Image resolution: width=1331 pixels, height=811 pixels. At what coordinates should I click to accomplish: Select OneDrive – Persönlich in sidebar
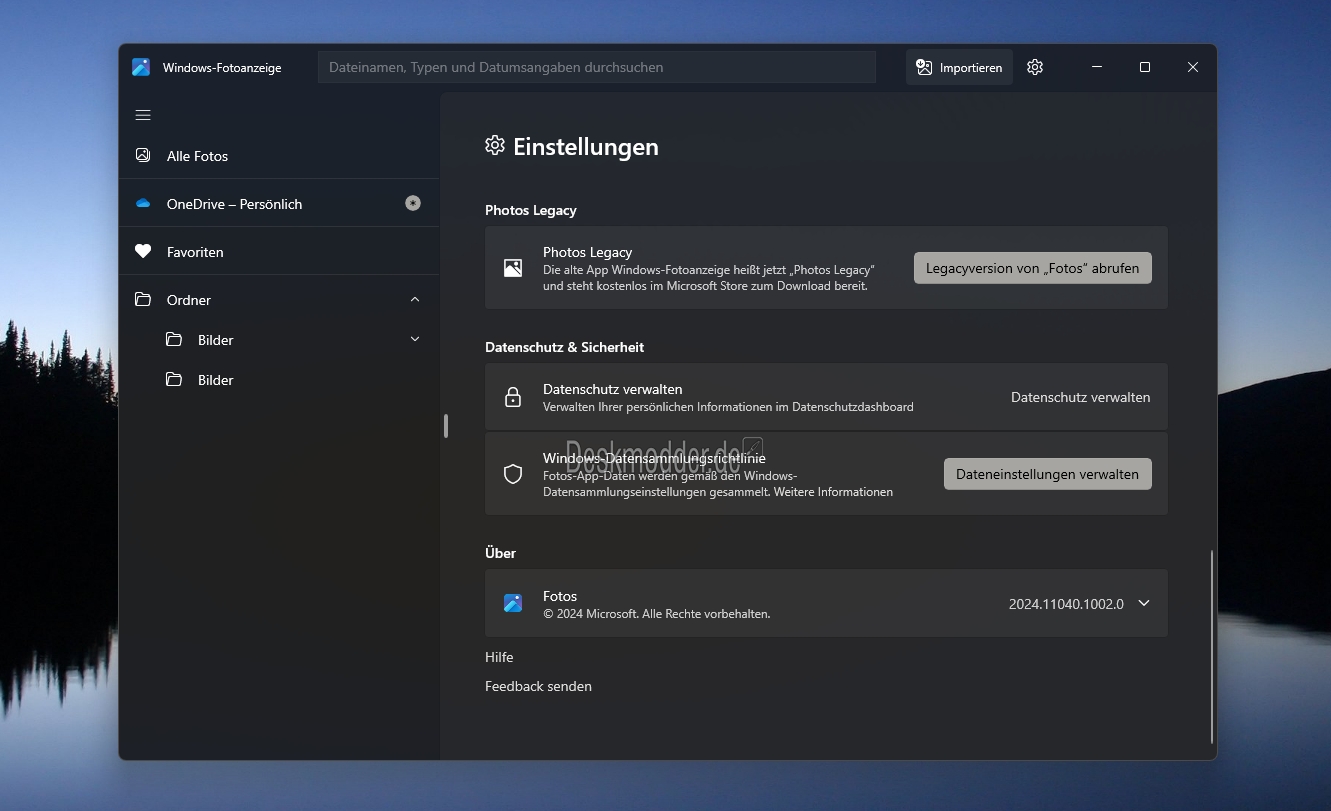click(279, 203)
